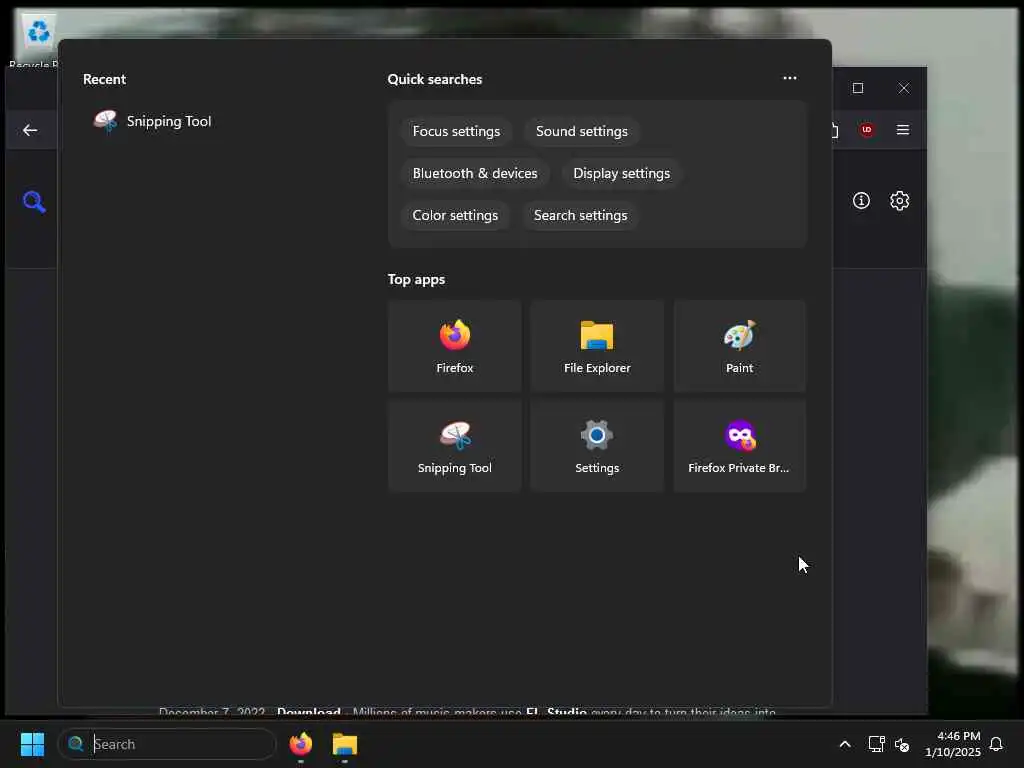Click the info circle icon in Firefox
The image size is (1024, 768).
[x=861, y=200]
